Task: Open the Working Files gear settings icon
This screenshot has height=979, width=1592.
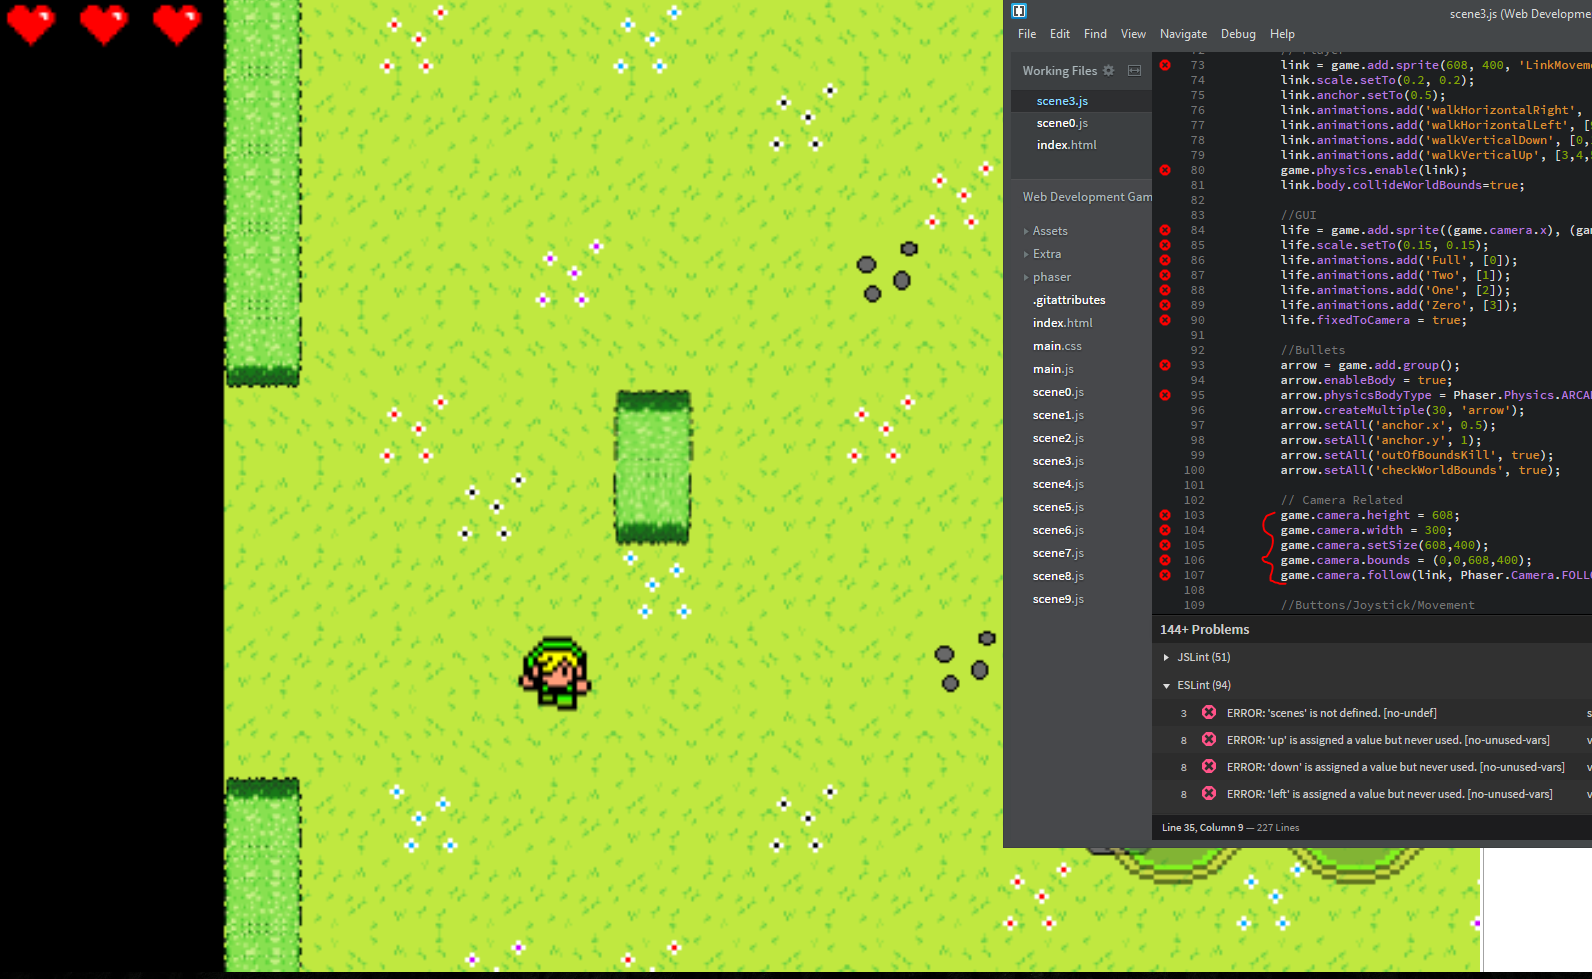Action: point(1108,70)
